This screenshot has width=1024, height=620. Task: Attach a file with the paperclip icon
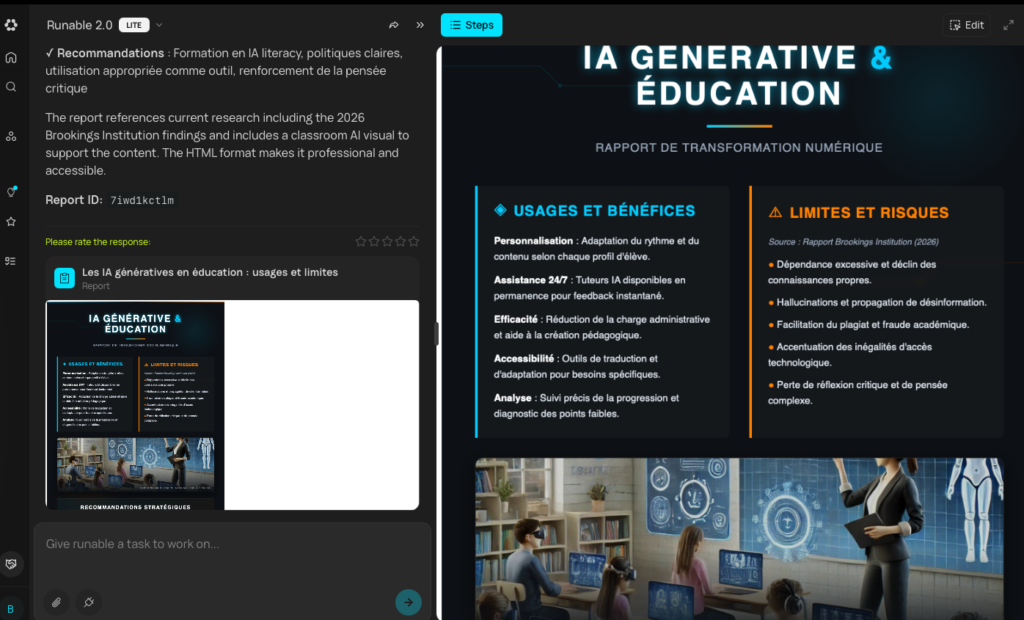point(57,602)
